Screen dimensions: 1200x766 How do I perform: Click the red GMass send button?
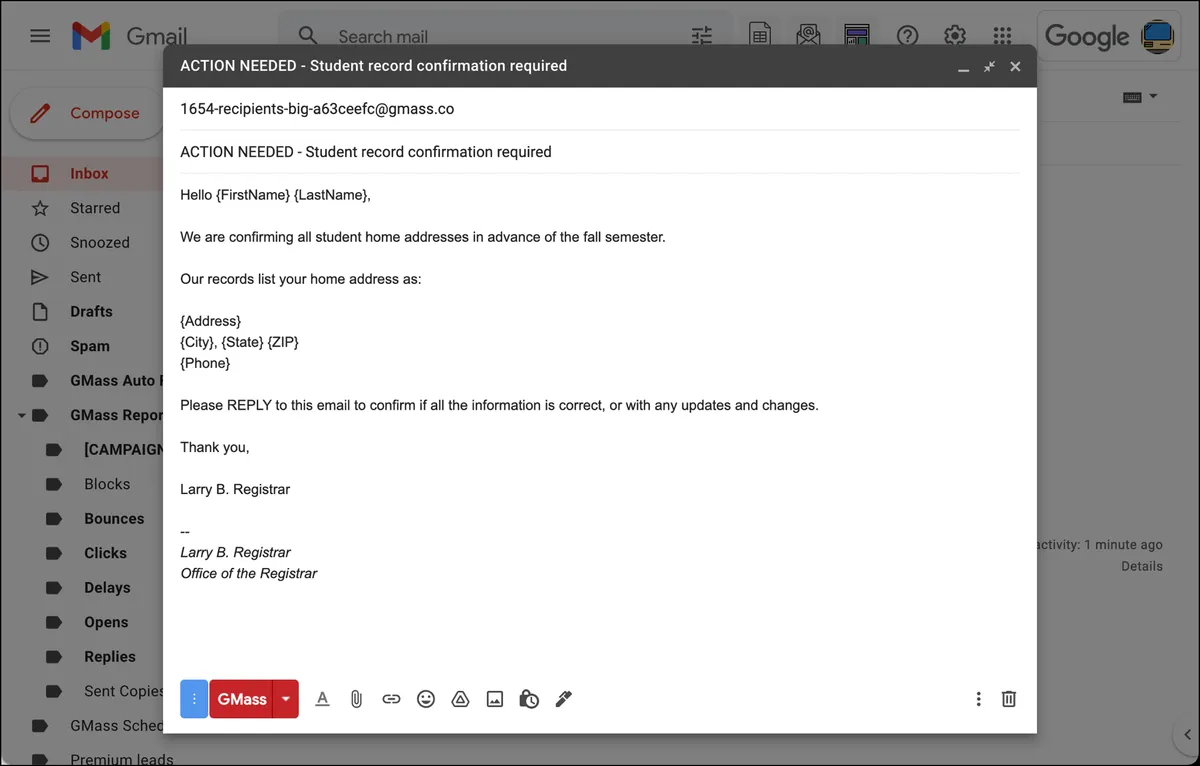pos(242,699)
